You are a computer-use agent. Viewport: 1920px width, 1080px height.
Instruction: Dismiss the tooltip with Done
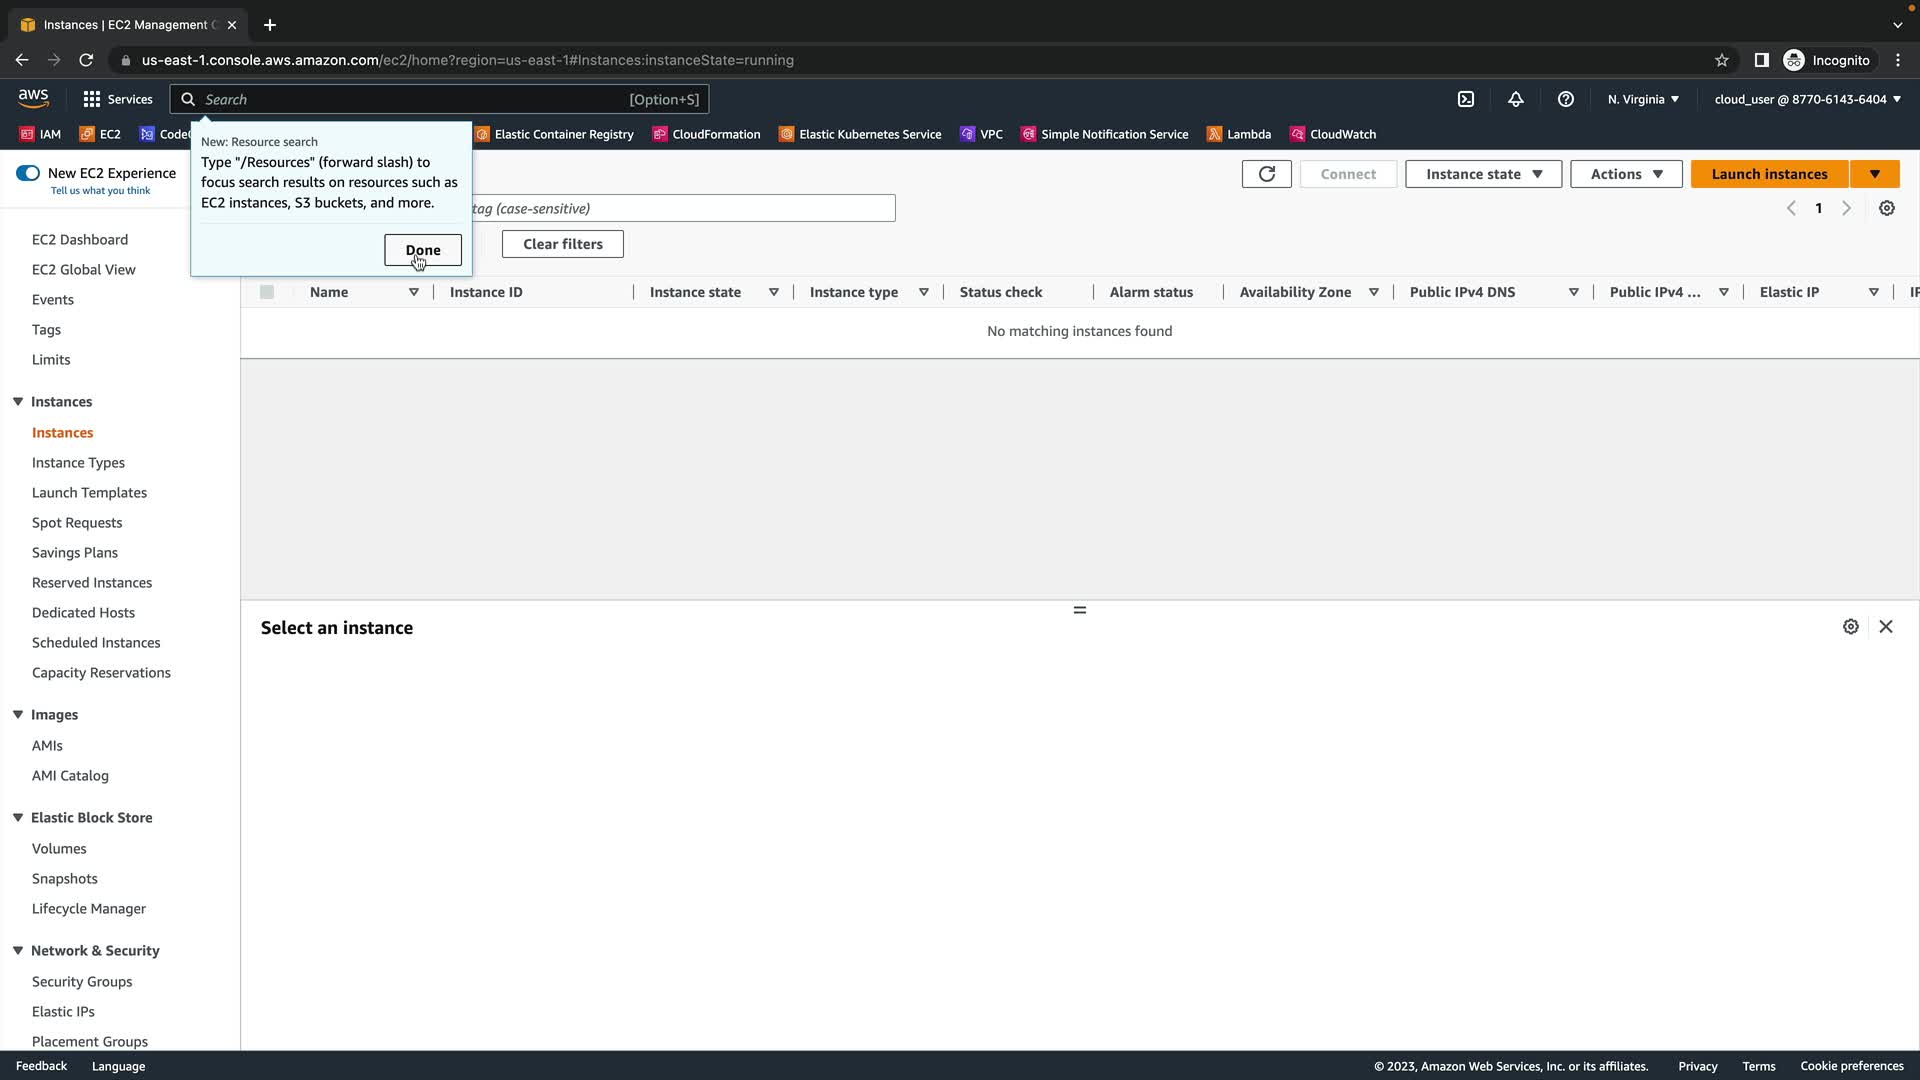click(x=422, y=250)
